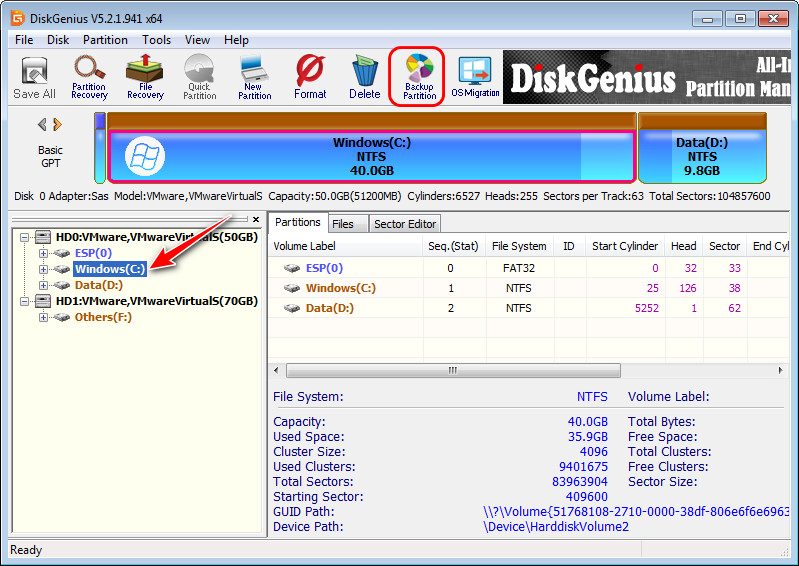The height and width of the screenshot is (566, 799).
Task: Open the File menu
Action: pos(24,40)
